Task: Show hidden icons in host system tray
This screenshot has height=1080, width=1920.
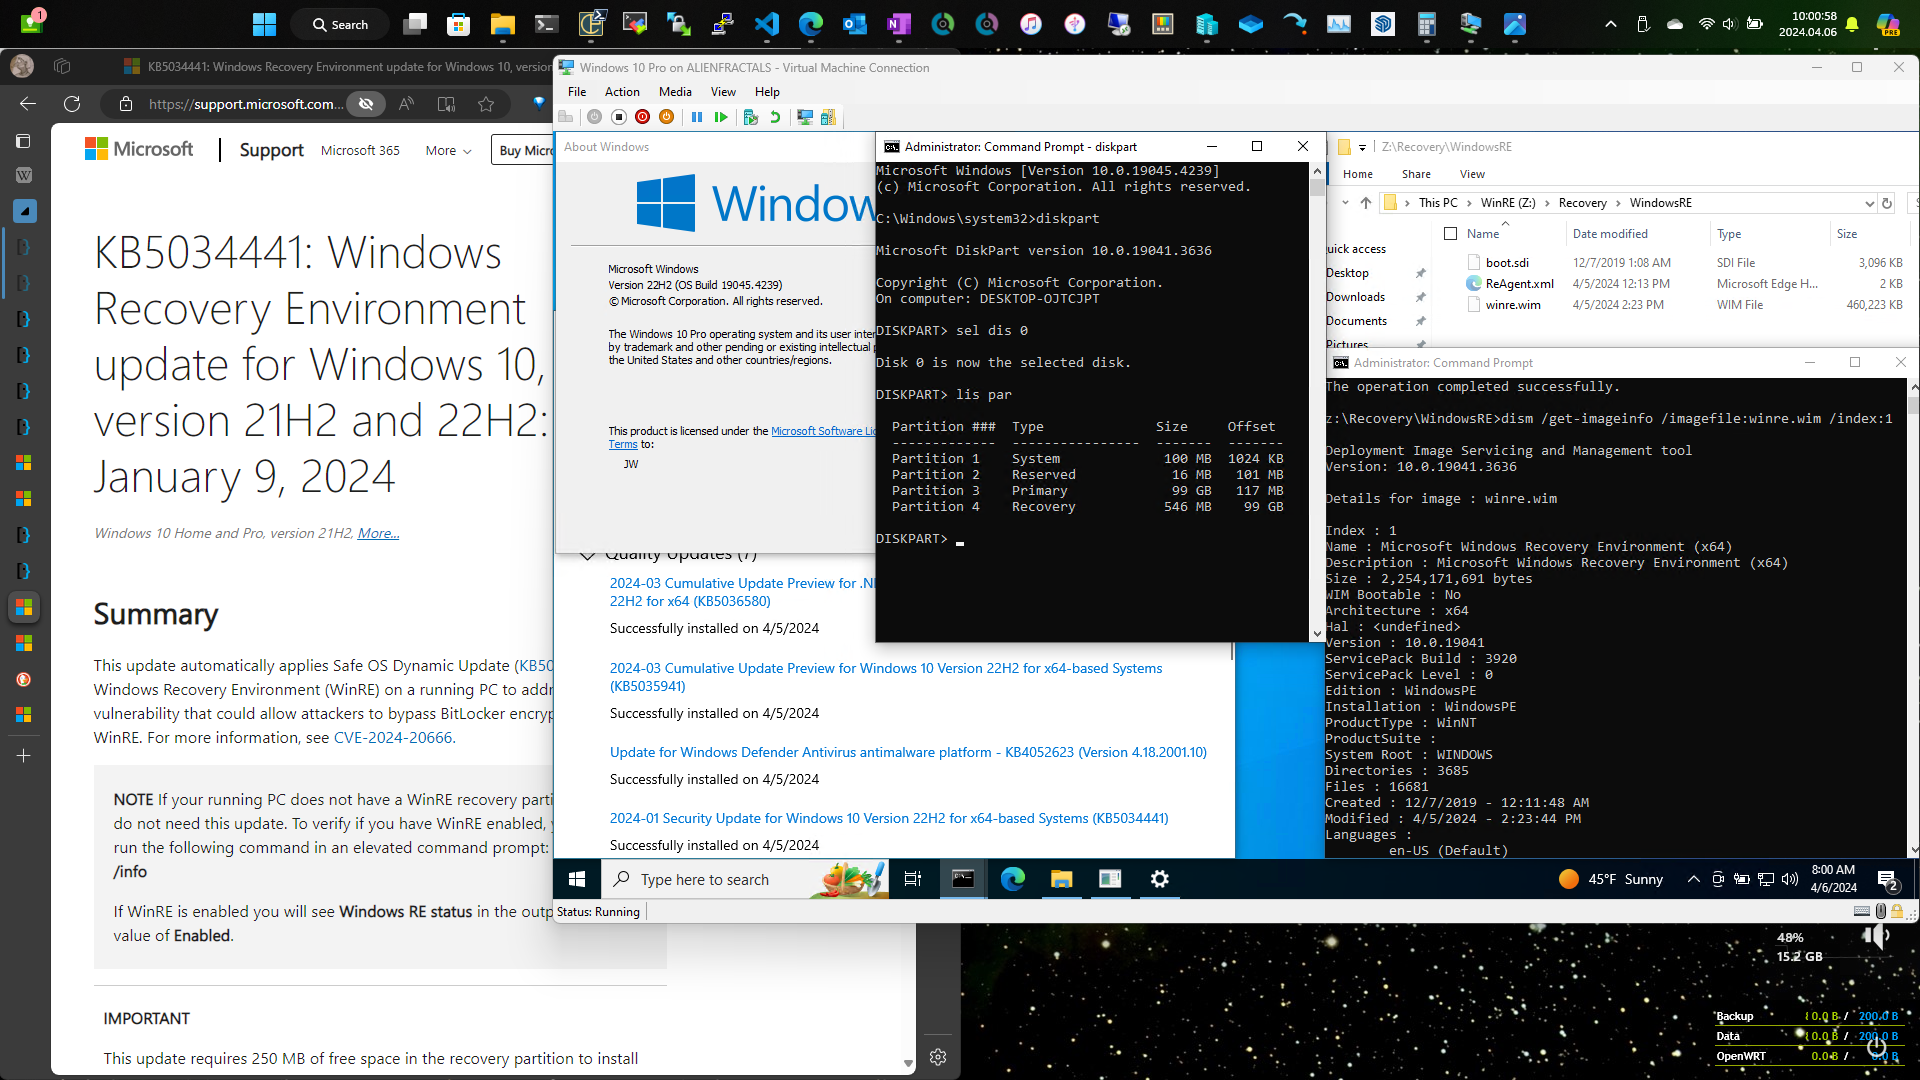Action: tap(1610, 24)
